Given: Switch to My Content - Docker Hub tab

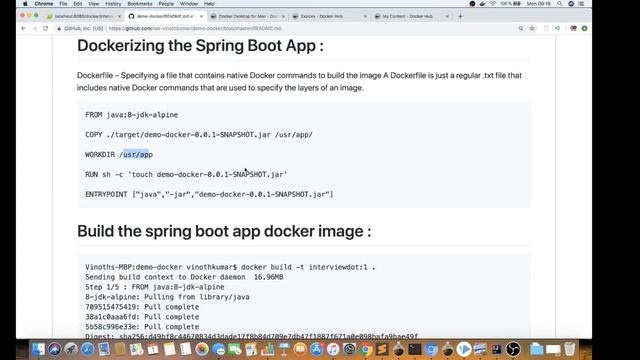Looking at the screenshot, I should click(411, 16).
